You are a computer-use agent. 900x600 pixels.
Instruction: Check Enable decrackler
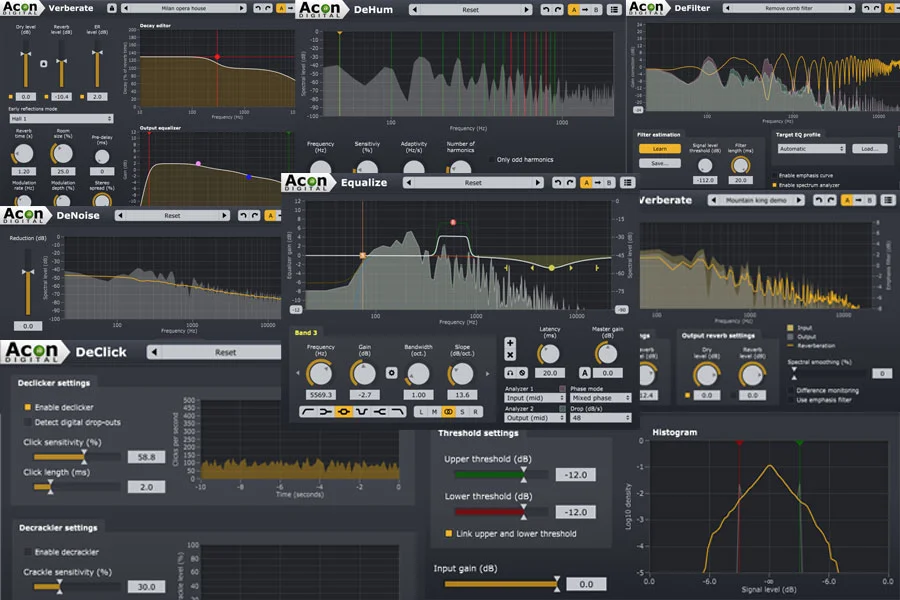click(x=27, y=552)
